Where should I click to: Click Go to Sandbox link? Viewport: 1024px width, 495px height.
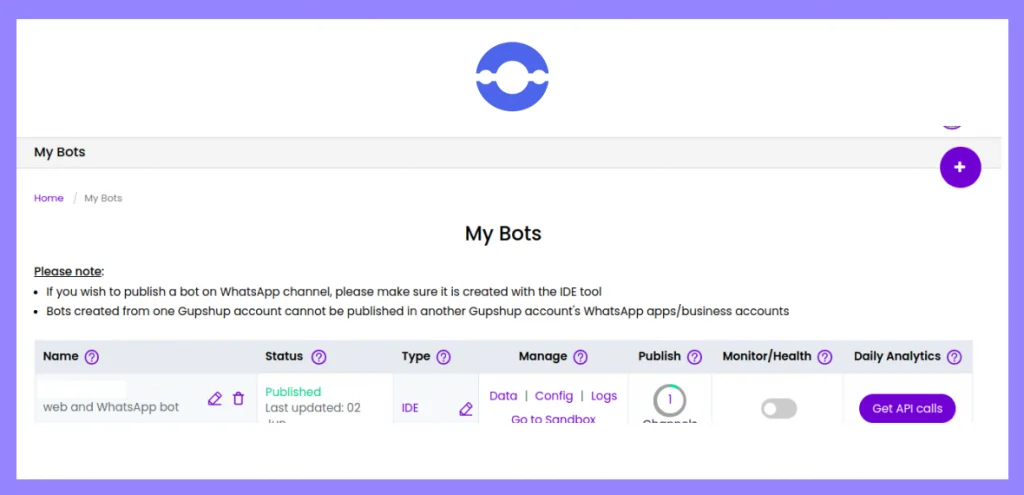pos(553,419)
